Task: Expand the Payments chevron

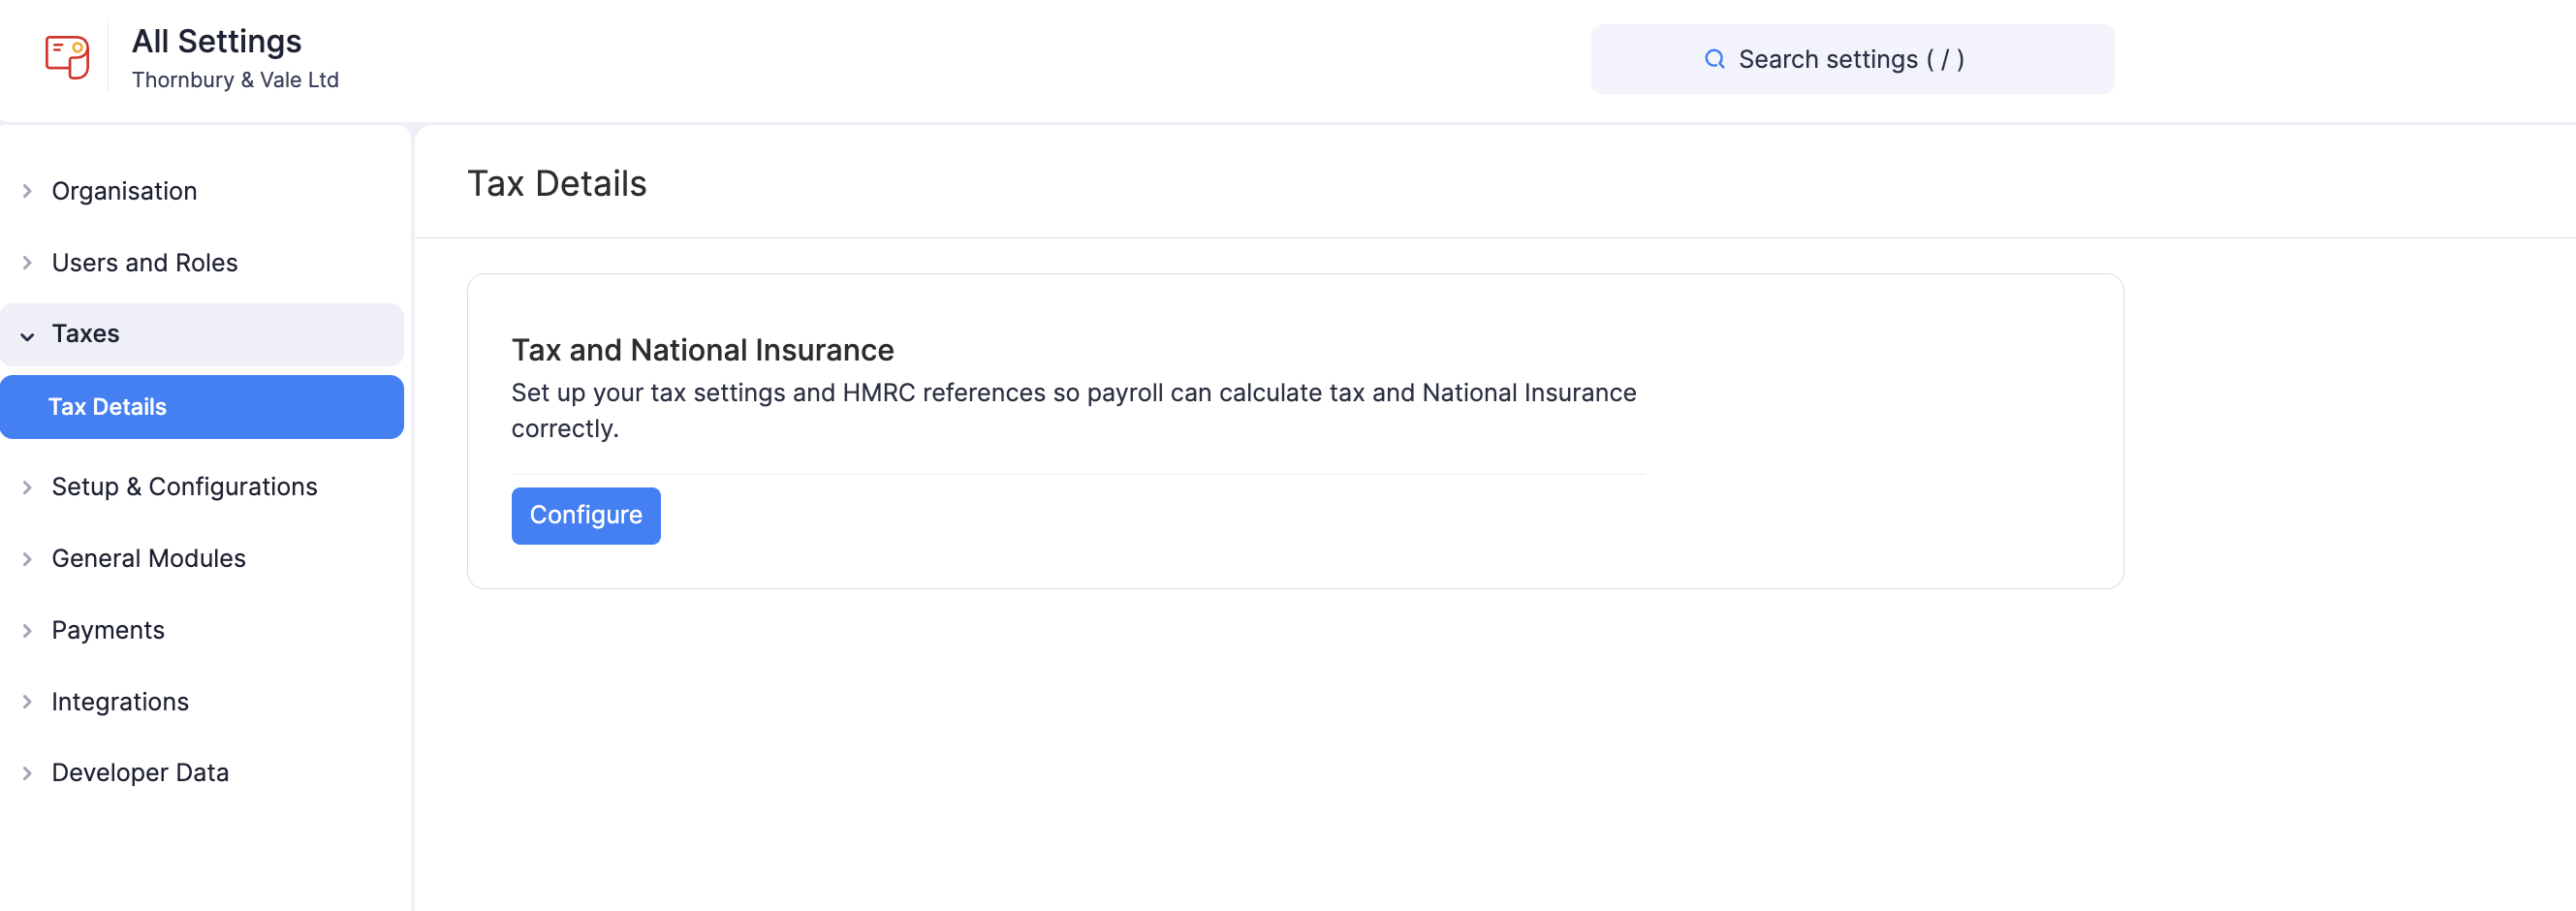Action: (27, 631)
